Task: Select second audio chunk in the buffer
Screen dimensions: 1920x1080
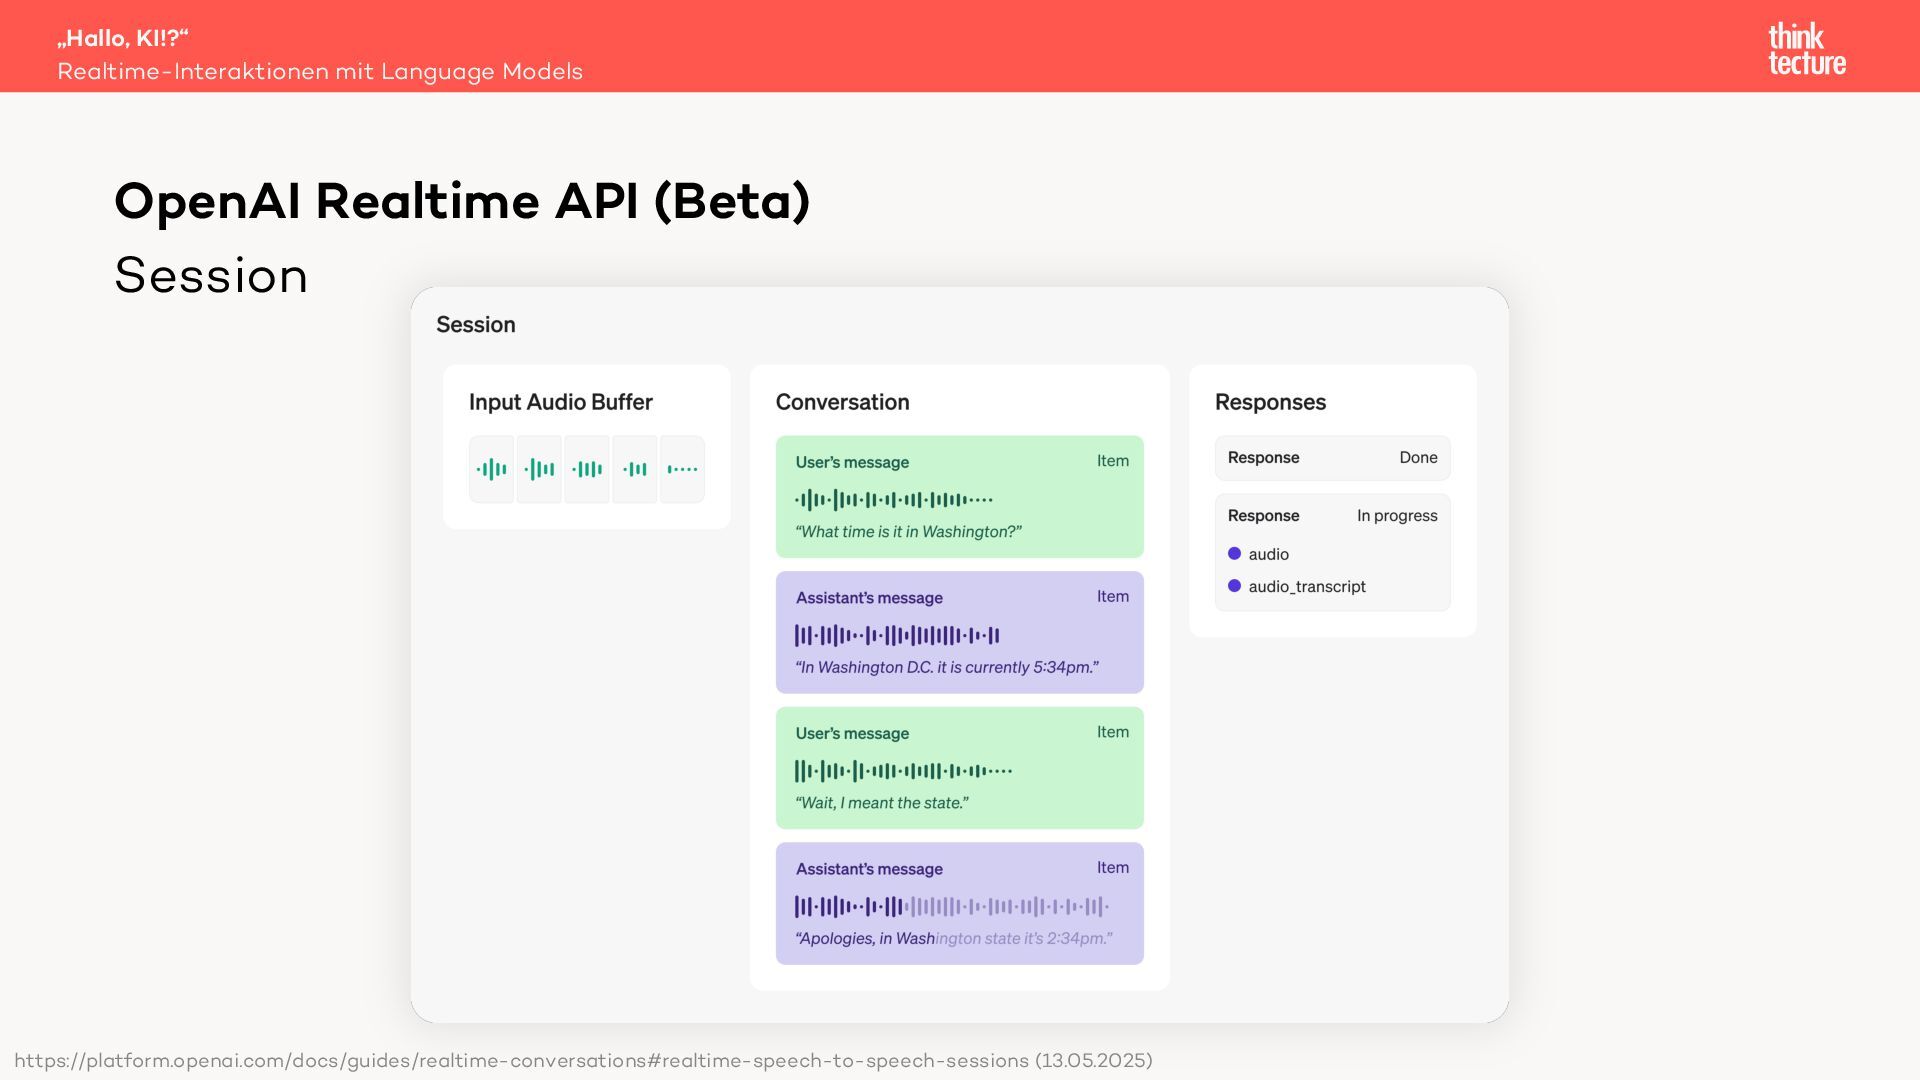Action: pyautogui.click(x=539, y=469)
